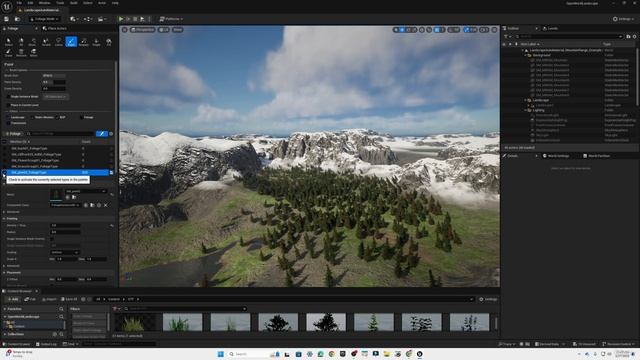Enable Single Instance Mode checkbox
The width and height of the screenshot is (640, 360).
8,97
